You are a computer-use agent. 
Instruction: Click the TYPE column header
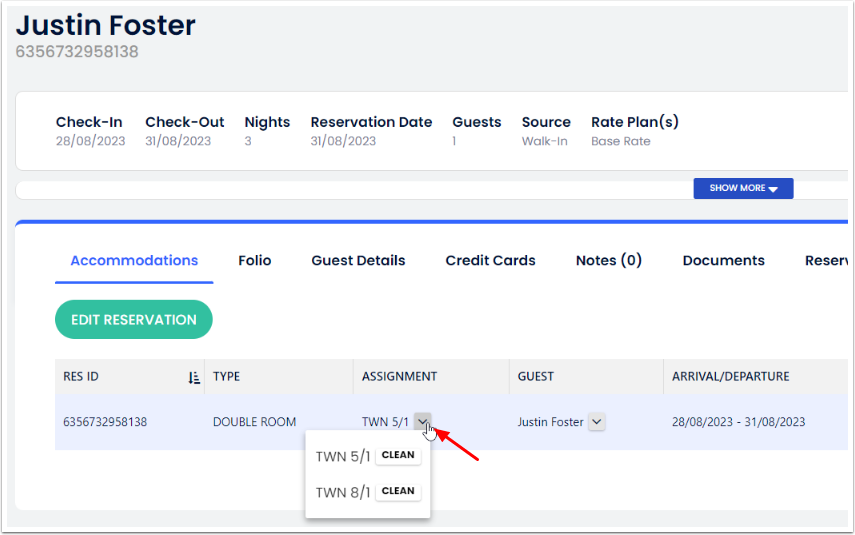point(227,377)
